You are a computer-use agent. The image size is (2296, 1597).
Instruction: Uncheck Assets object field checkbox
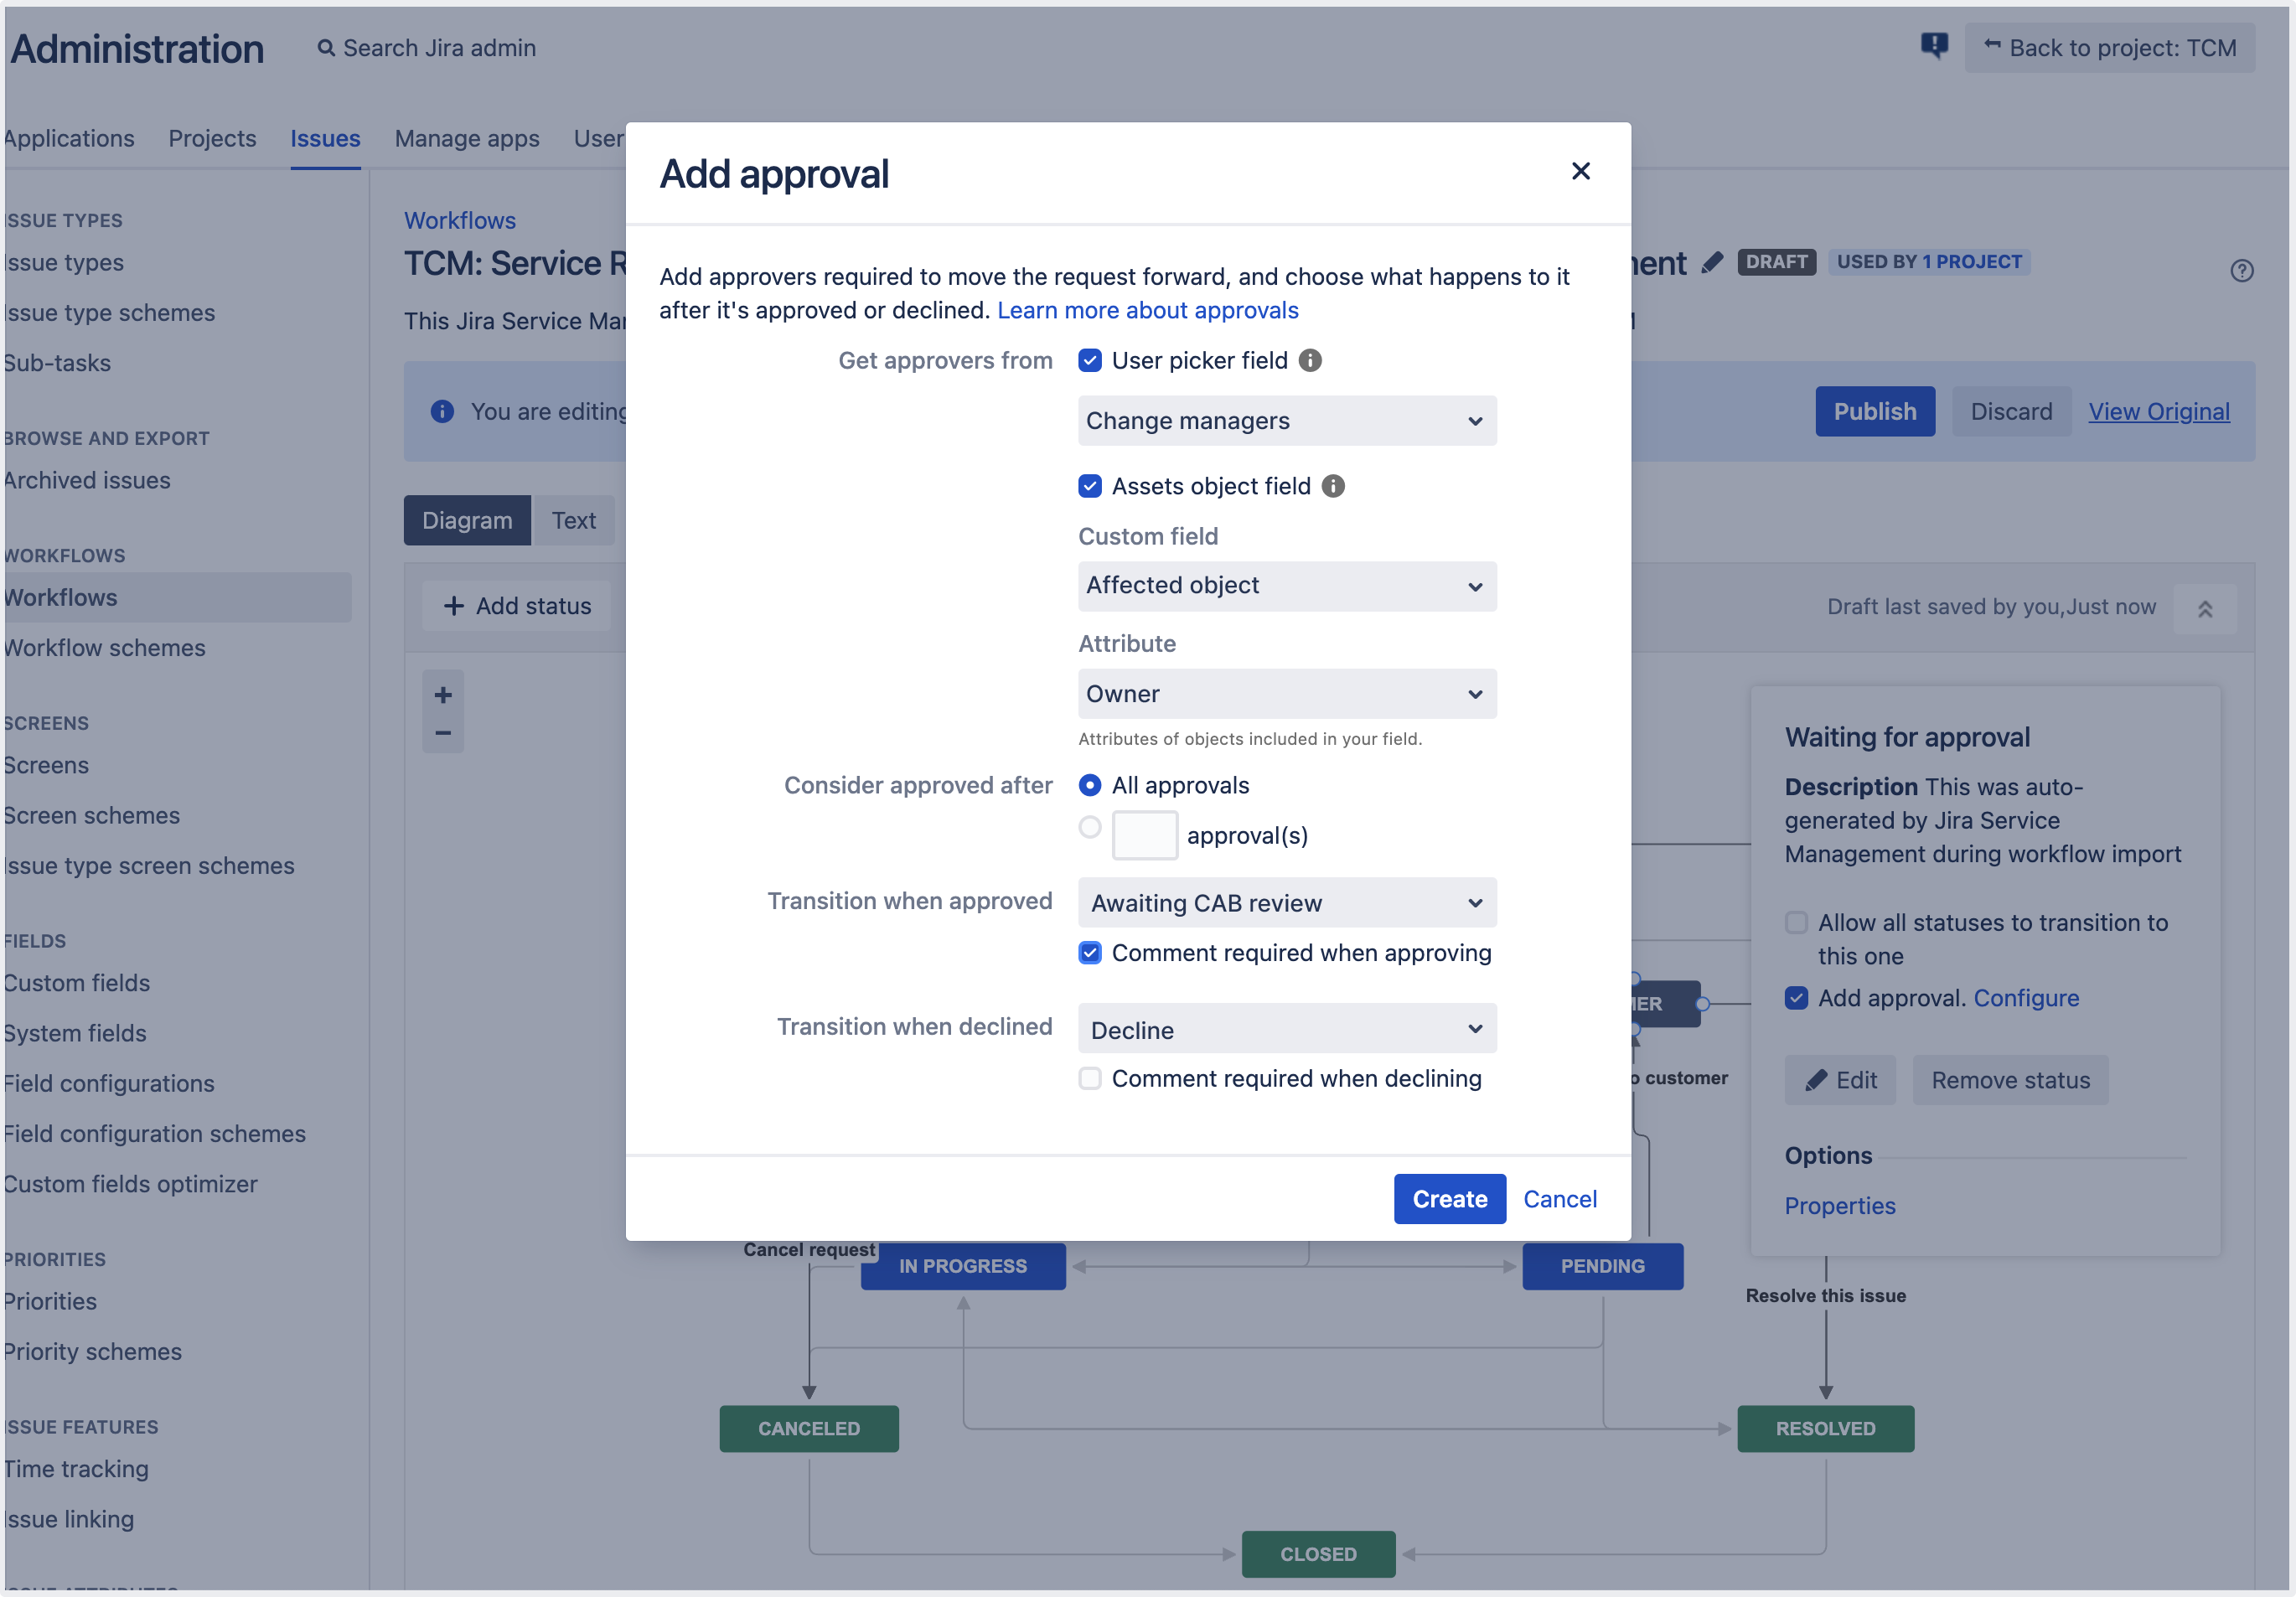pos(1090,486)
